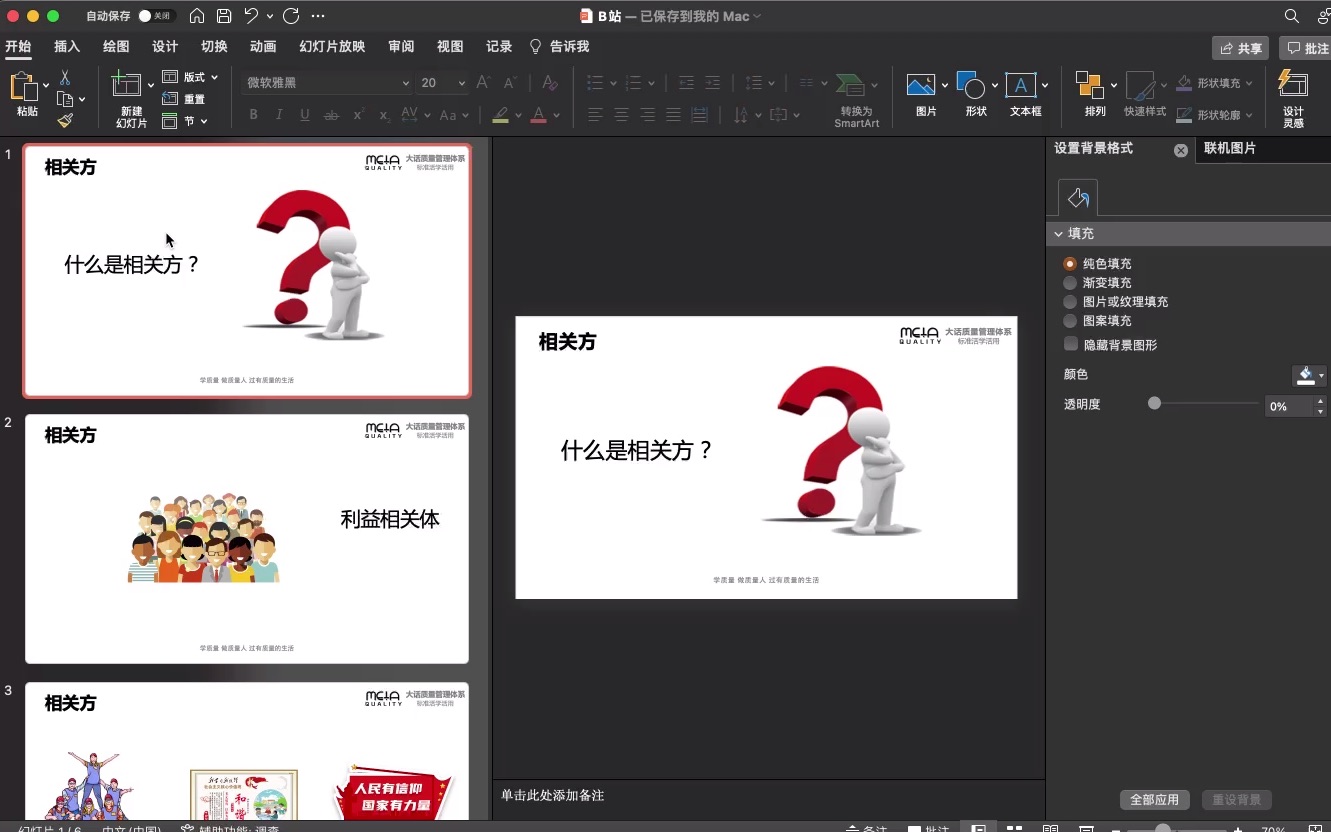Close the Format Background pane
Screen dimensions: 1331x832
(x=1180, y=150)
